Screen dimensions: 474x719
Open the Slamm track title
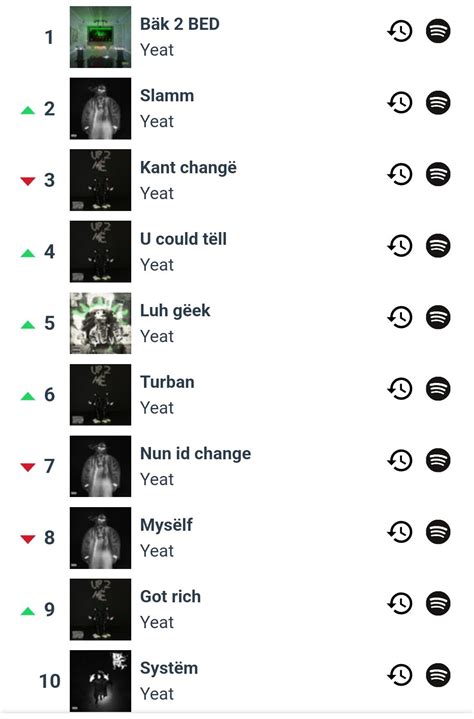[167, 96]
